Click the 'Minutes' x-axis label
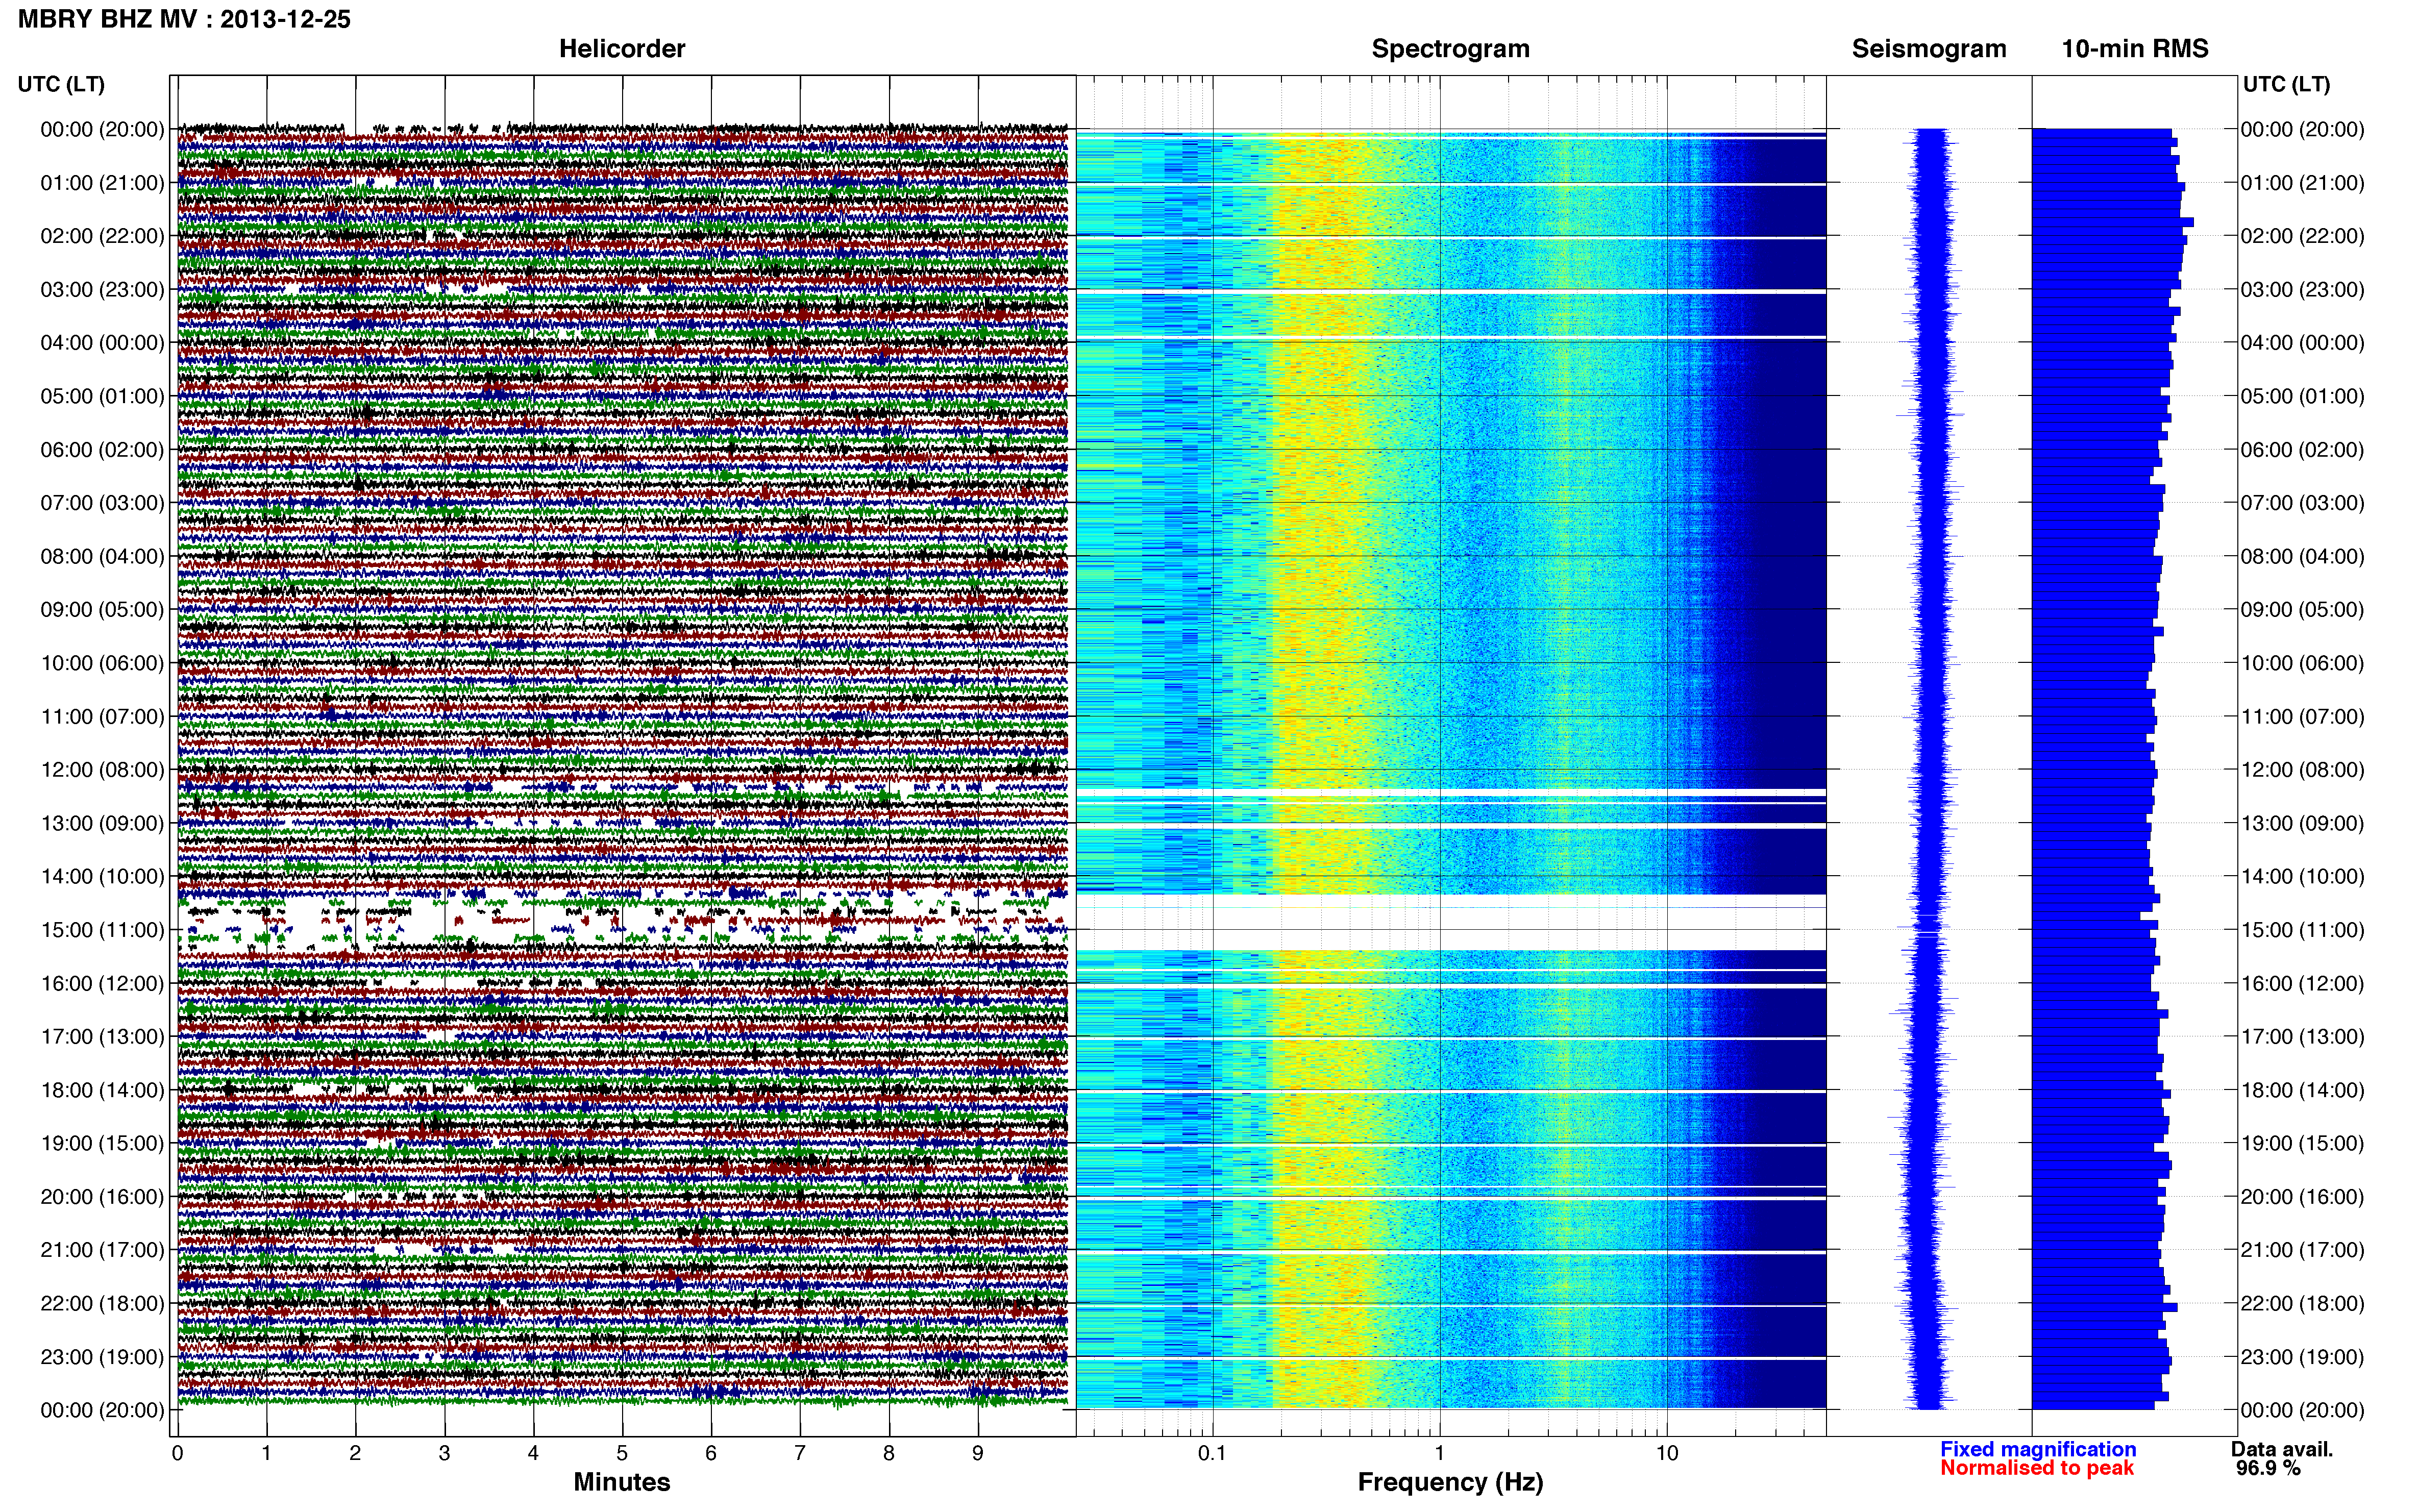2419x1512 pixels. [622, 1482]
